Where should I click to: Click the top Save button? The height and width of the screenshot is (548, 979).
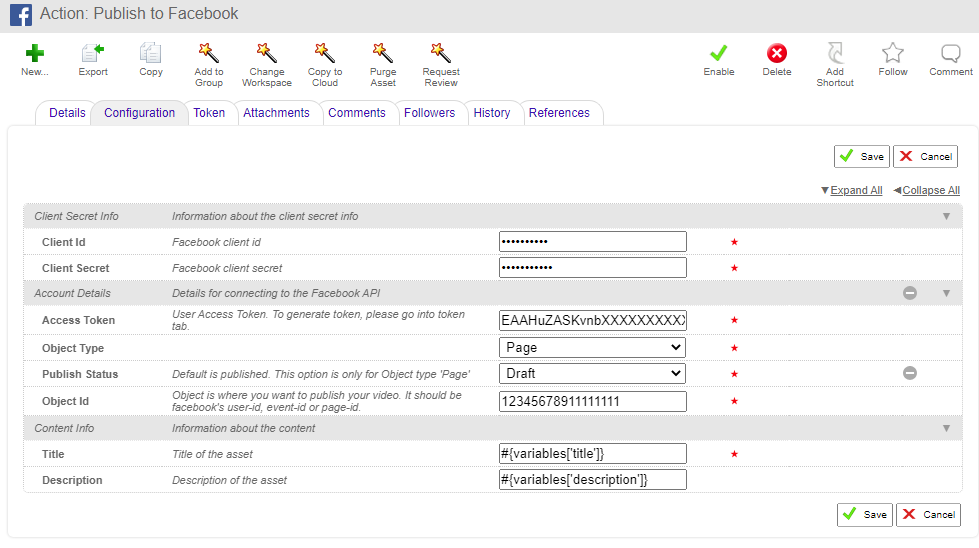tap(862, 157)
